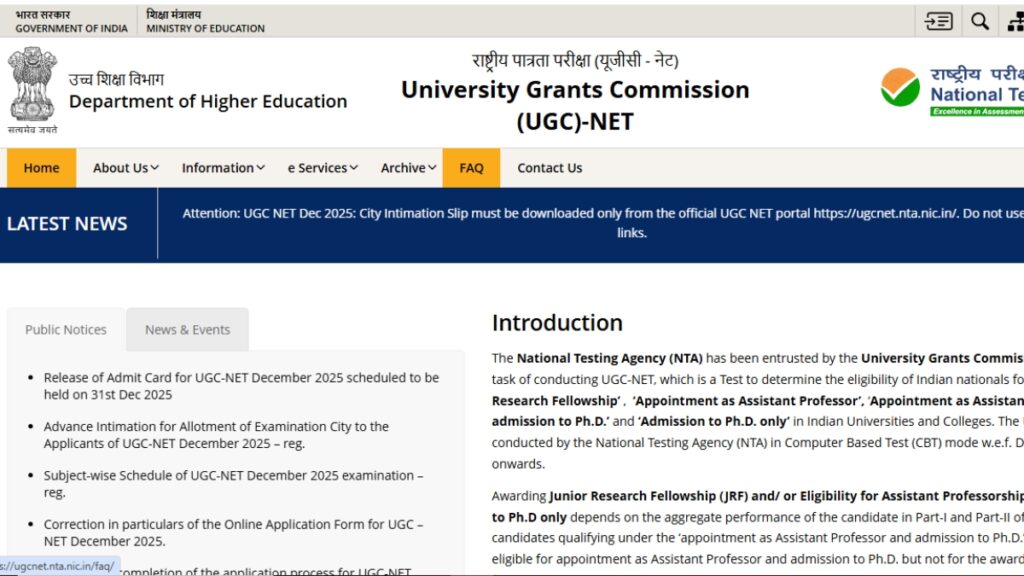
Task: Open the Information dropdown
Action: click(222, 168)
